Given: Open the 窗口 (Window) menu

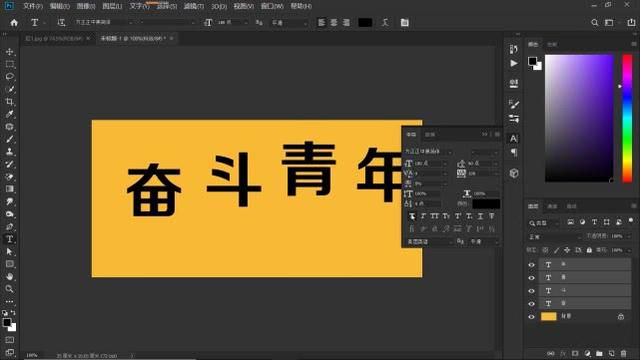Looking at the screenshot, I should pos(272,6).
